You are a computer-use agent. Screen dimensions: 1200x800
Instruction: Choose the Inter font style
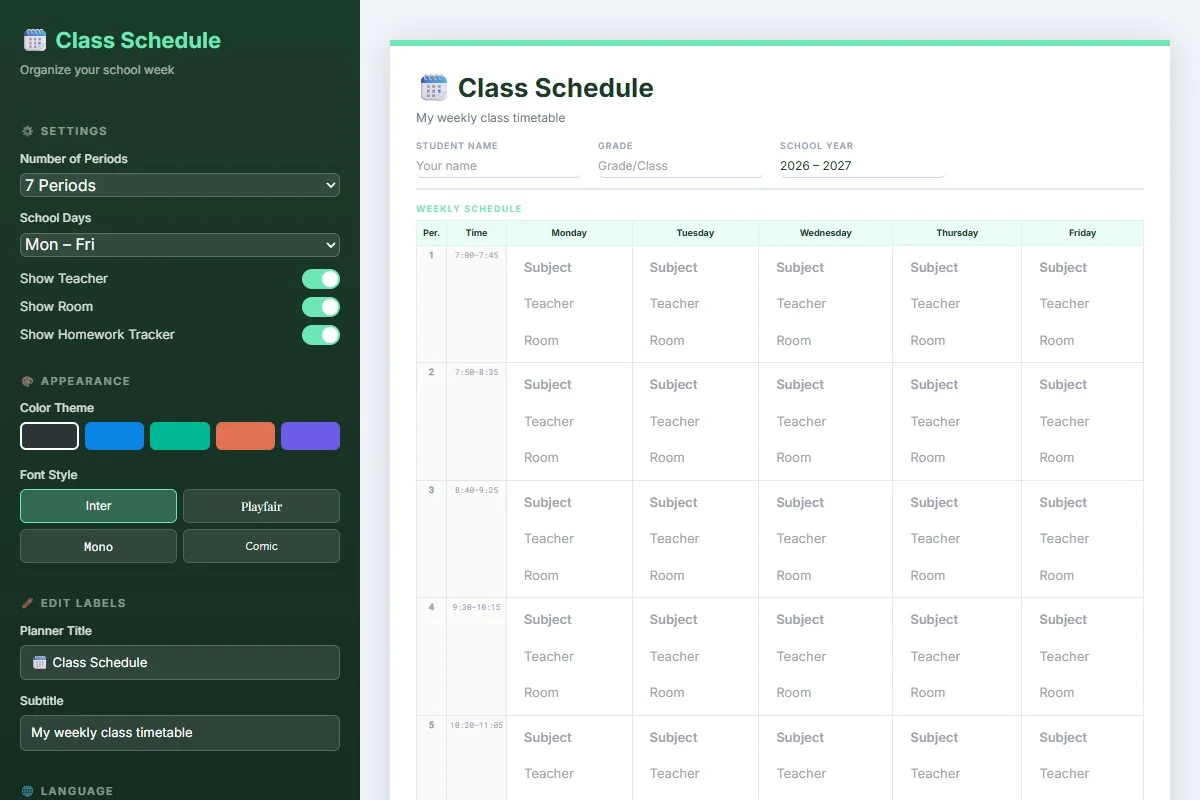coord(98,506)
